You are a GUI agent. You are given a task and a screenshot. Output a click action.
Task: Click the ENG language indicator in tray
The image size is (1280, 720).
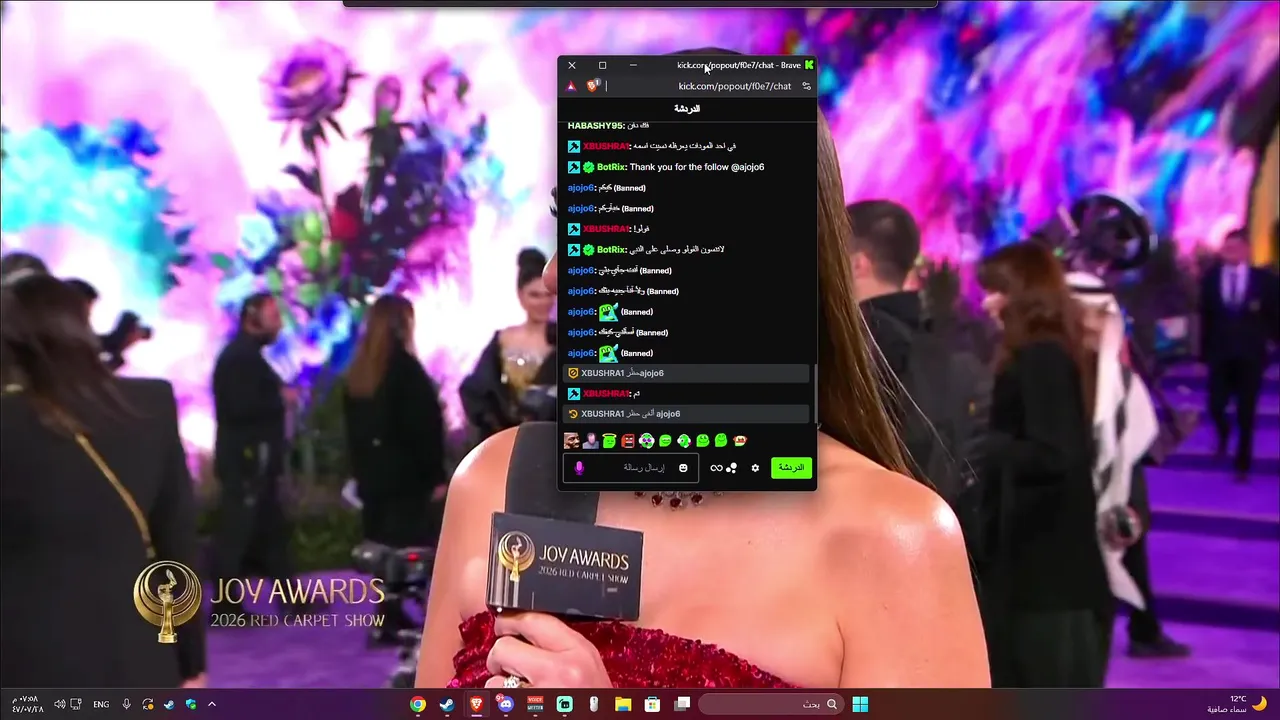tap(101, 704)
